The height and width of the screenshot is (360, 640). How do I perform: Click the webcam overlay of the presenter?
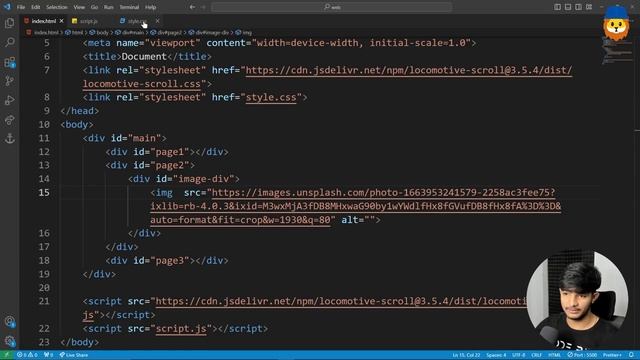pyautogui.click(x=577, y=299)
